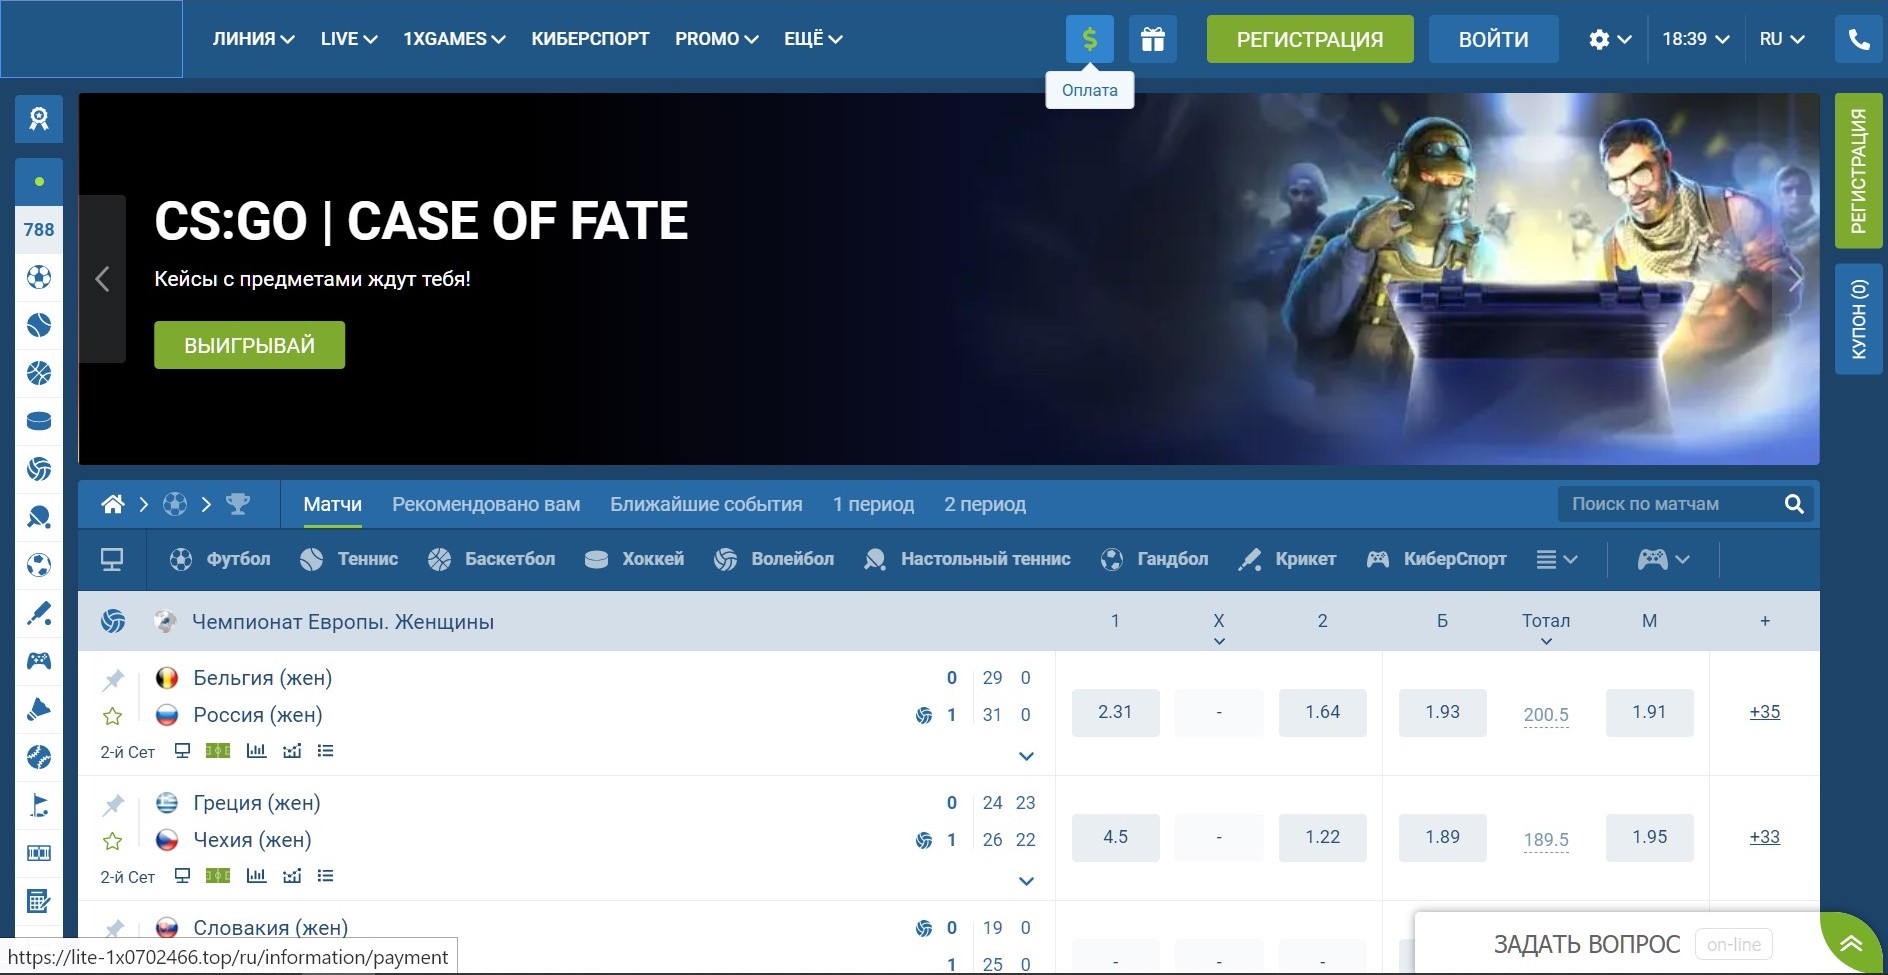
Task: Favorite the Греция – Чехия match star
Action: click(x=113, y=841)
